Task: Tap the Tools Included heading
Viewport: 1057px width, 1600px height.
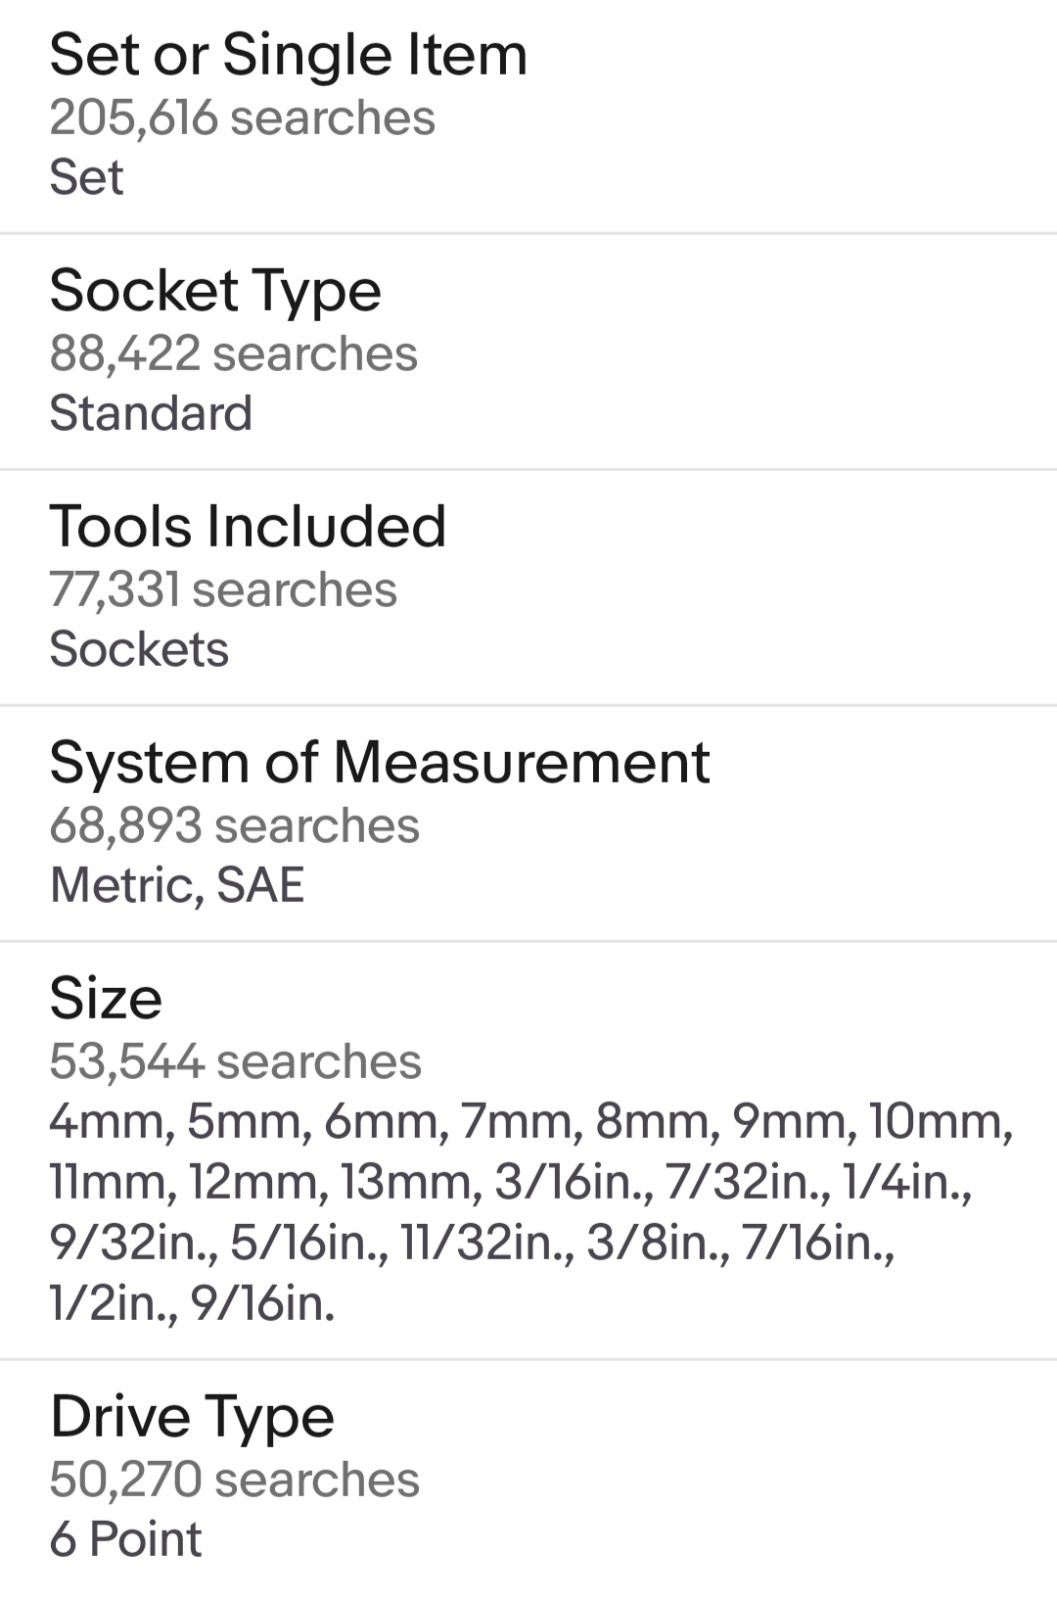Action: tap(248, 526)
